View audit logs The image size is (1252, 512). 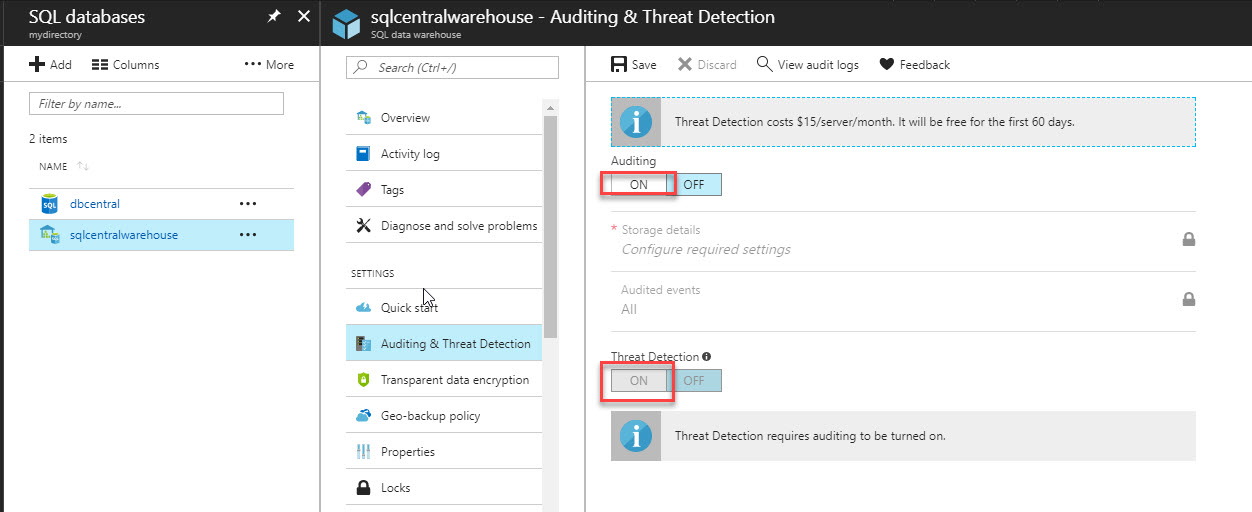(808, 64)
